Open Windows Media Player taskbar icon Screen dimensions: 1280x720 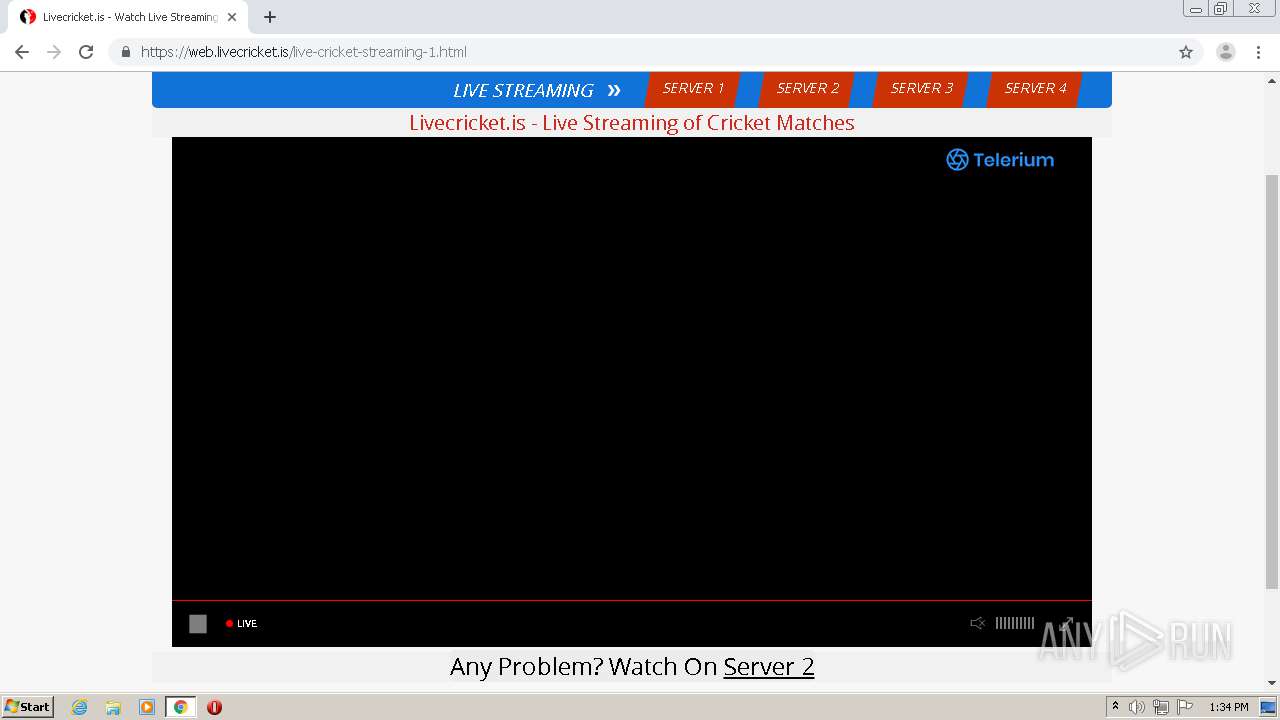click(147, 707)
